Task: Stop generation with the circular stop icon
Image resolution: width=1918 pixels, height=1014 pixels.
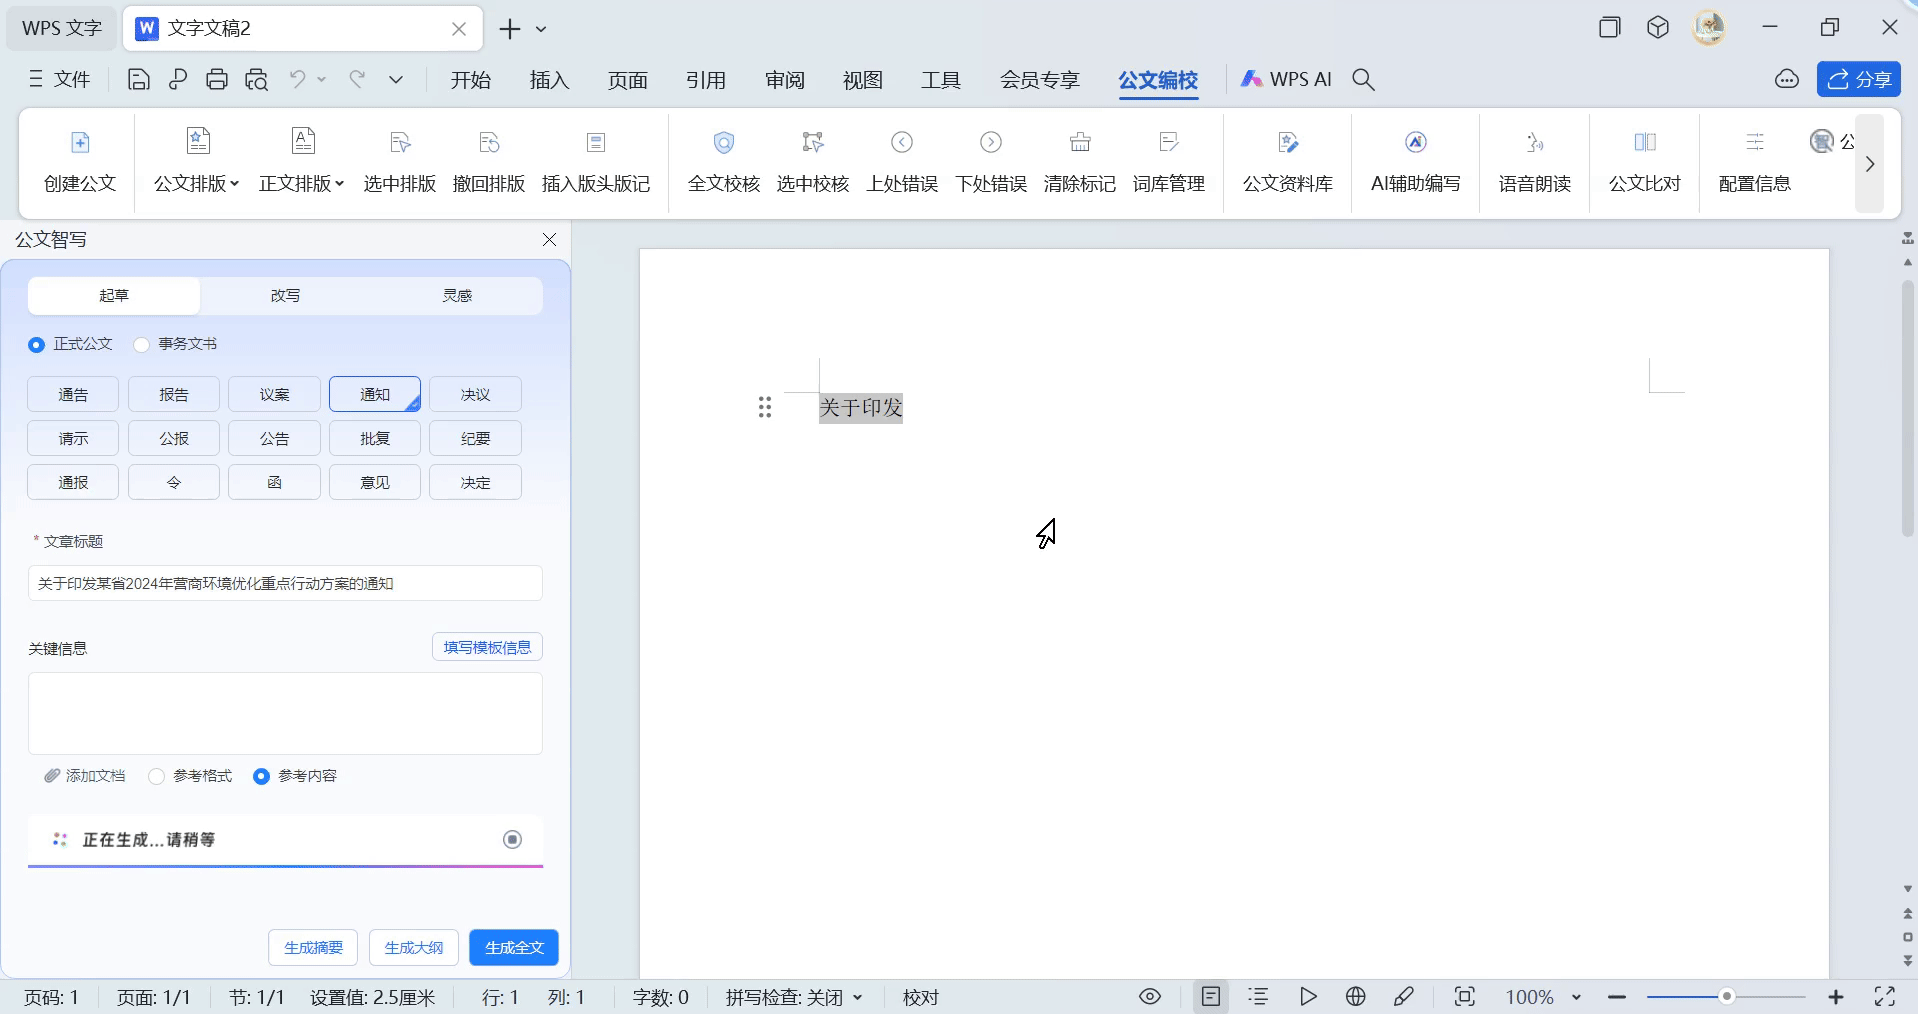Action: [x=513, y=839]
